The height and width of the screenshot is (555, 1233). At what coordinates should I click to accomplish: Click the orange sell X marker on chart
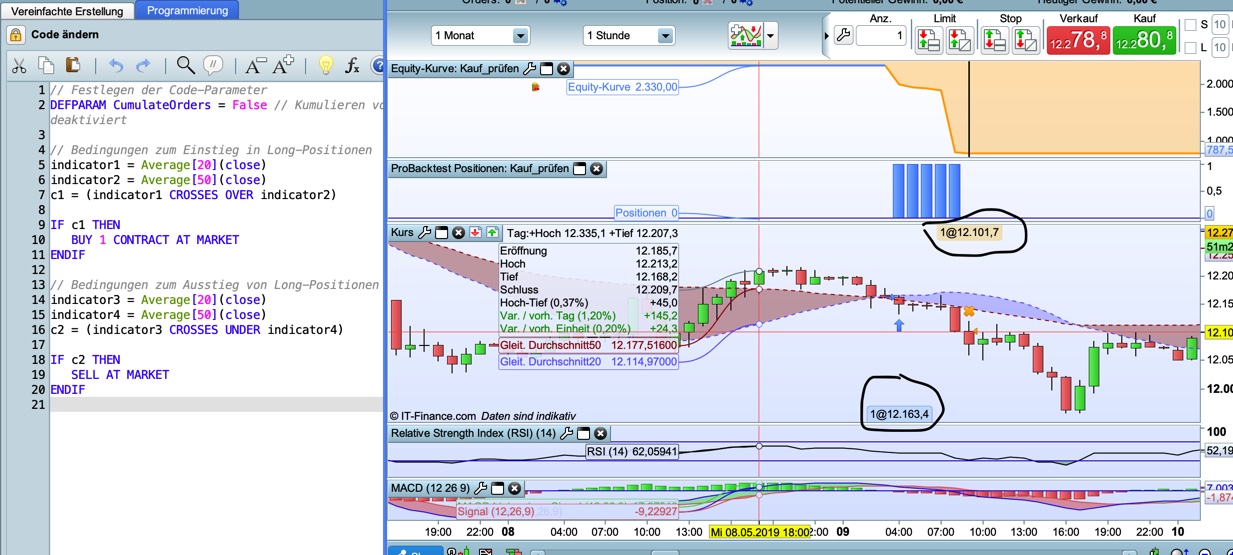click(x=968, y=312)
